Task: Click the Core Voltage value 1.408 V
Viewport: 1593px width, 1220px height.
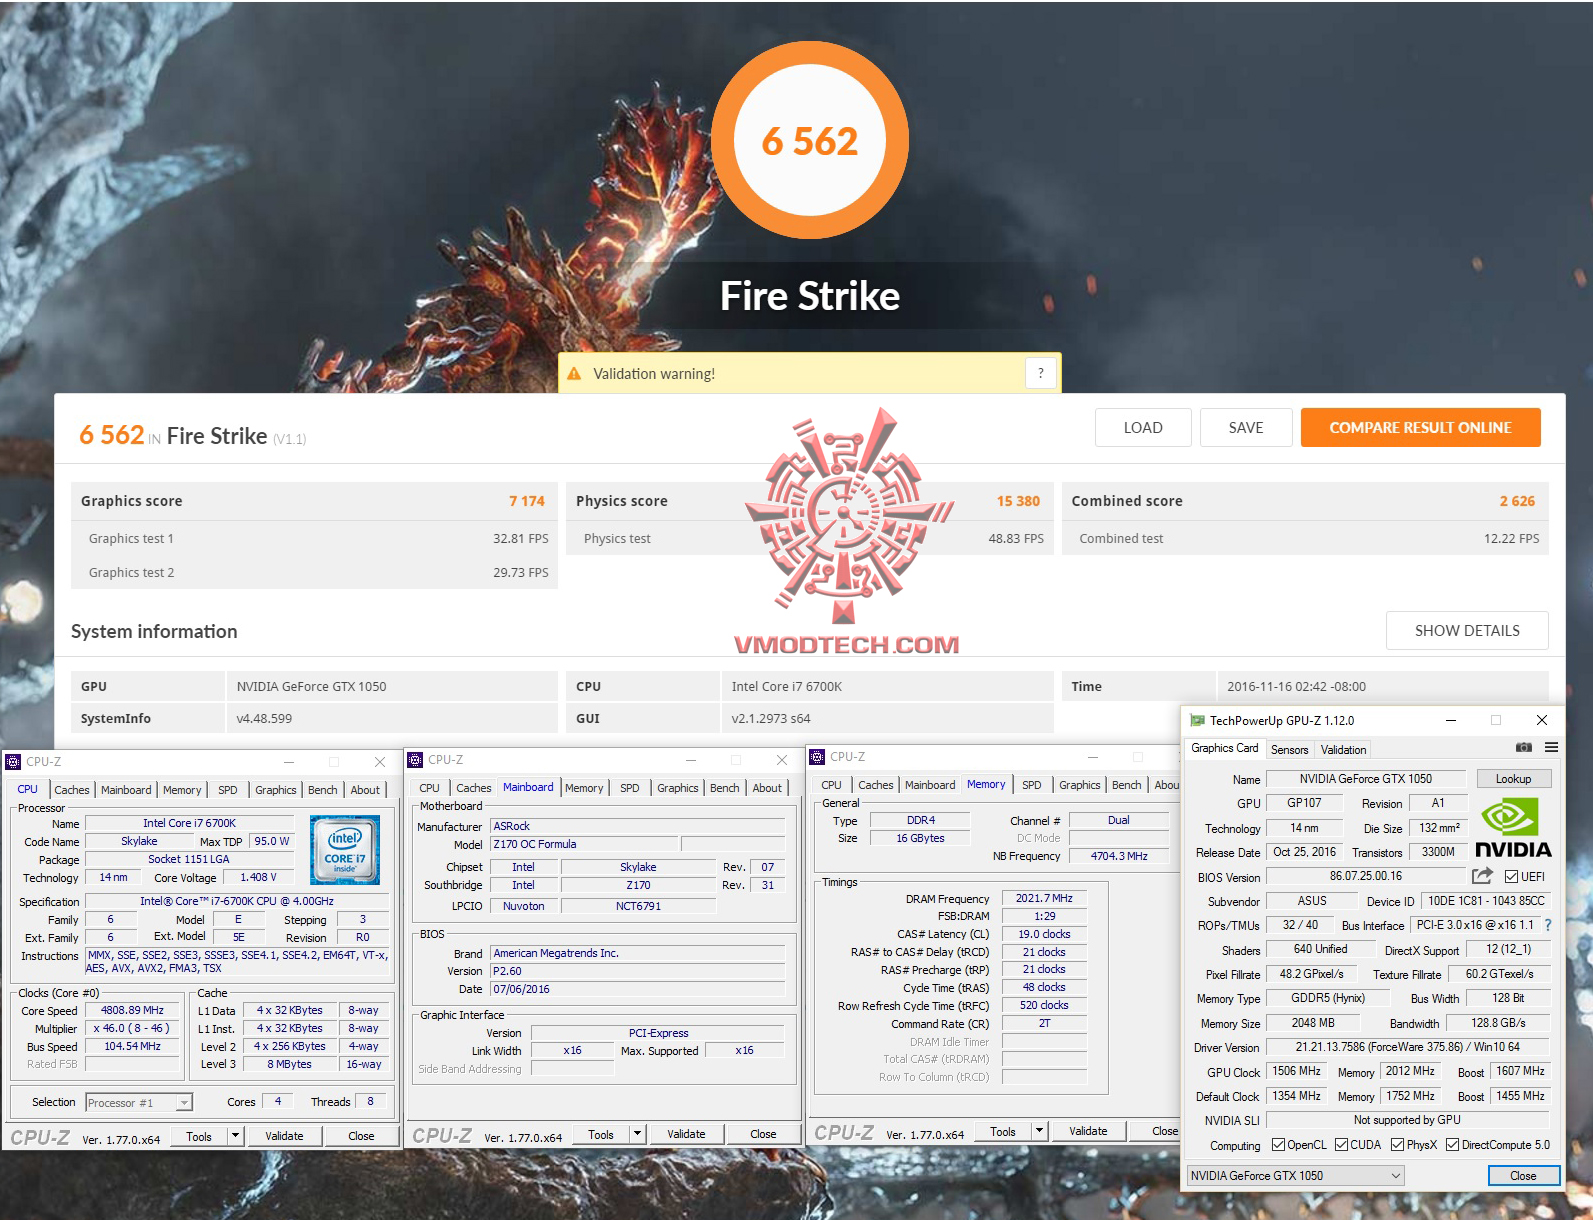Action: point(258,878)
